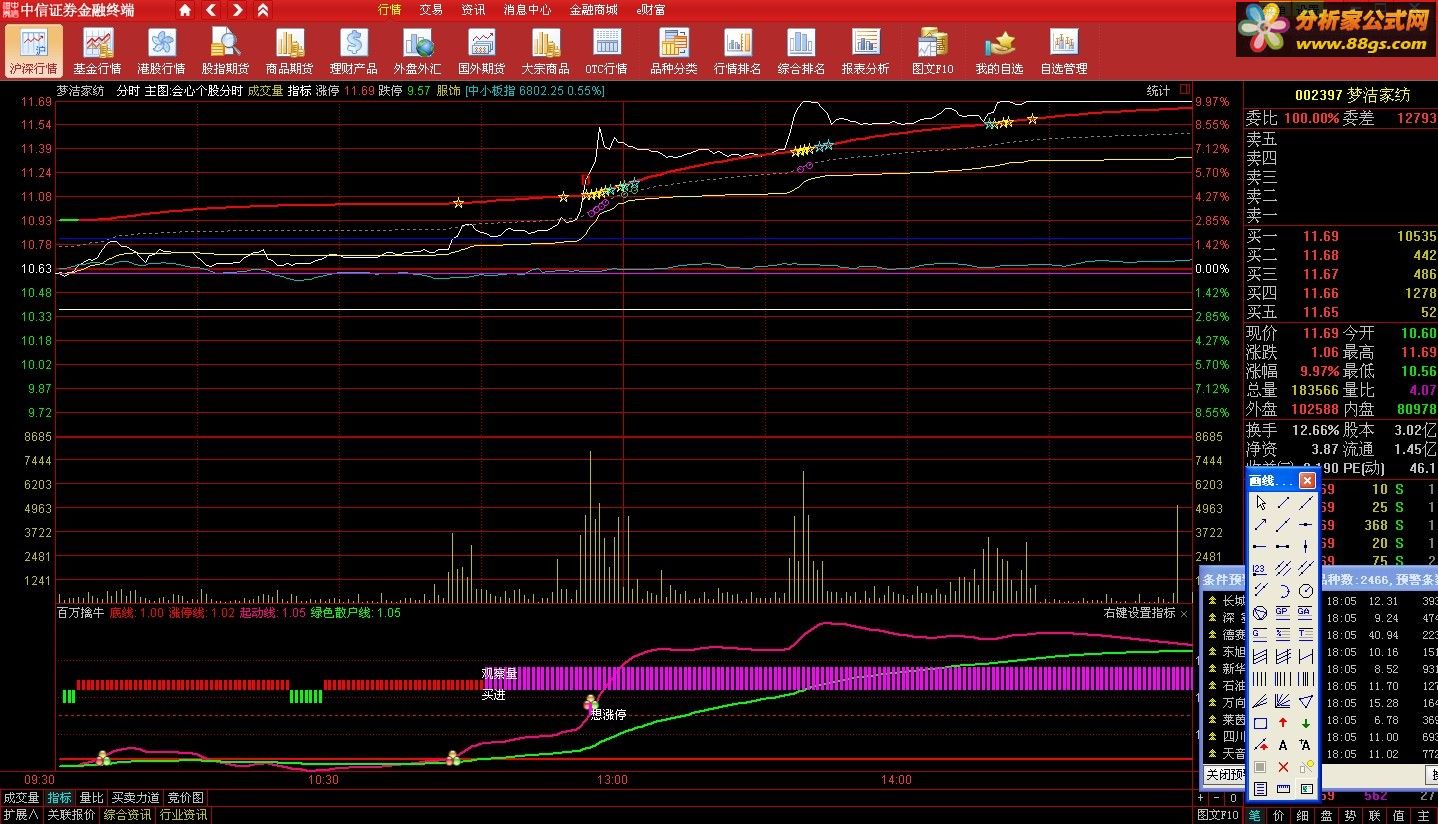
Task: Navigate forward with right arrow button
Action: (237, 10)
